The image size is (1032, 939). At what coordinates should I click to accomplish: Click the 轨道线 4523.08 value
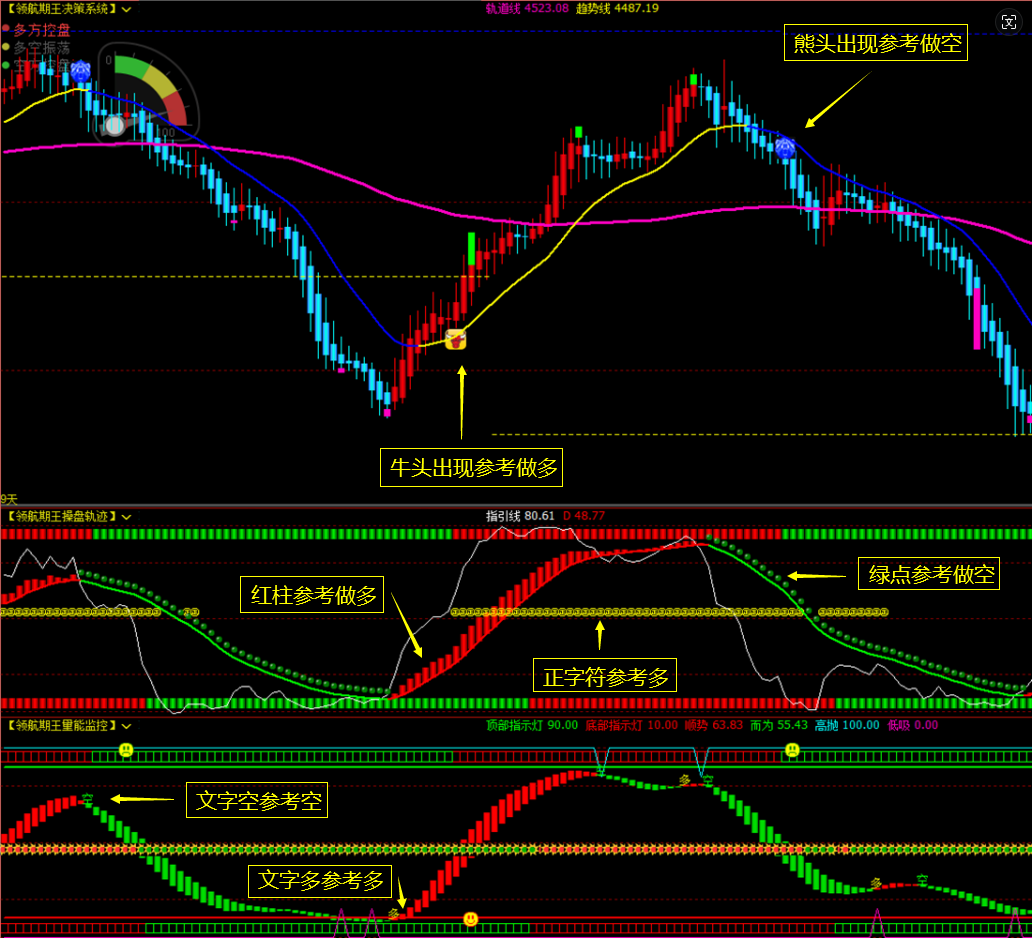coord(527,9)
